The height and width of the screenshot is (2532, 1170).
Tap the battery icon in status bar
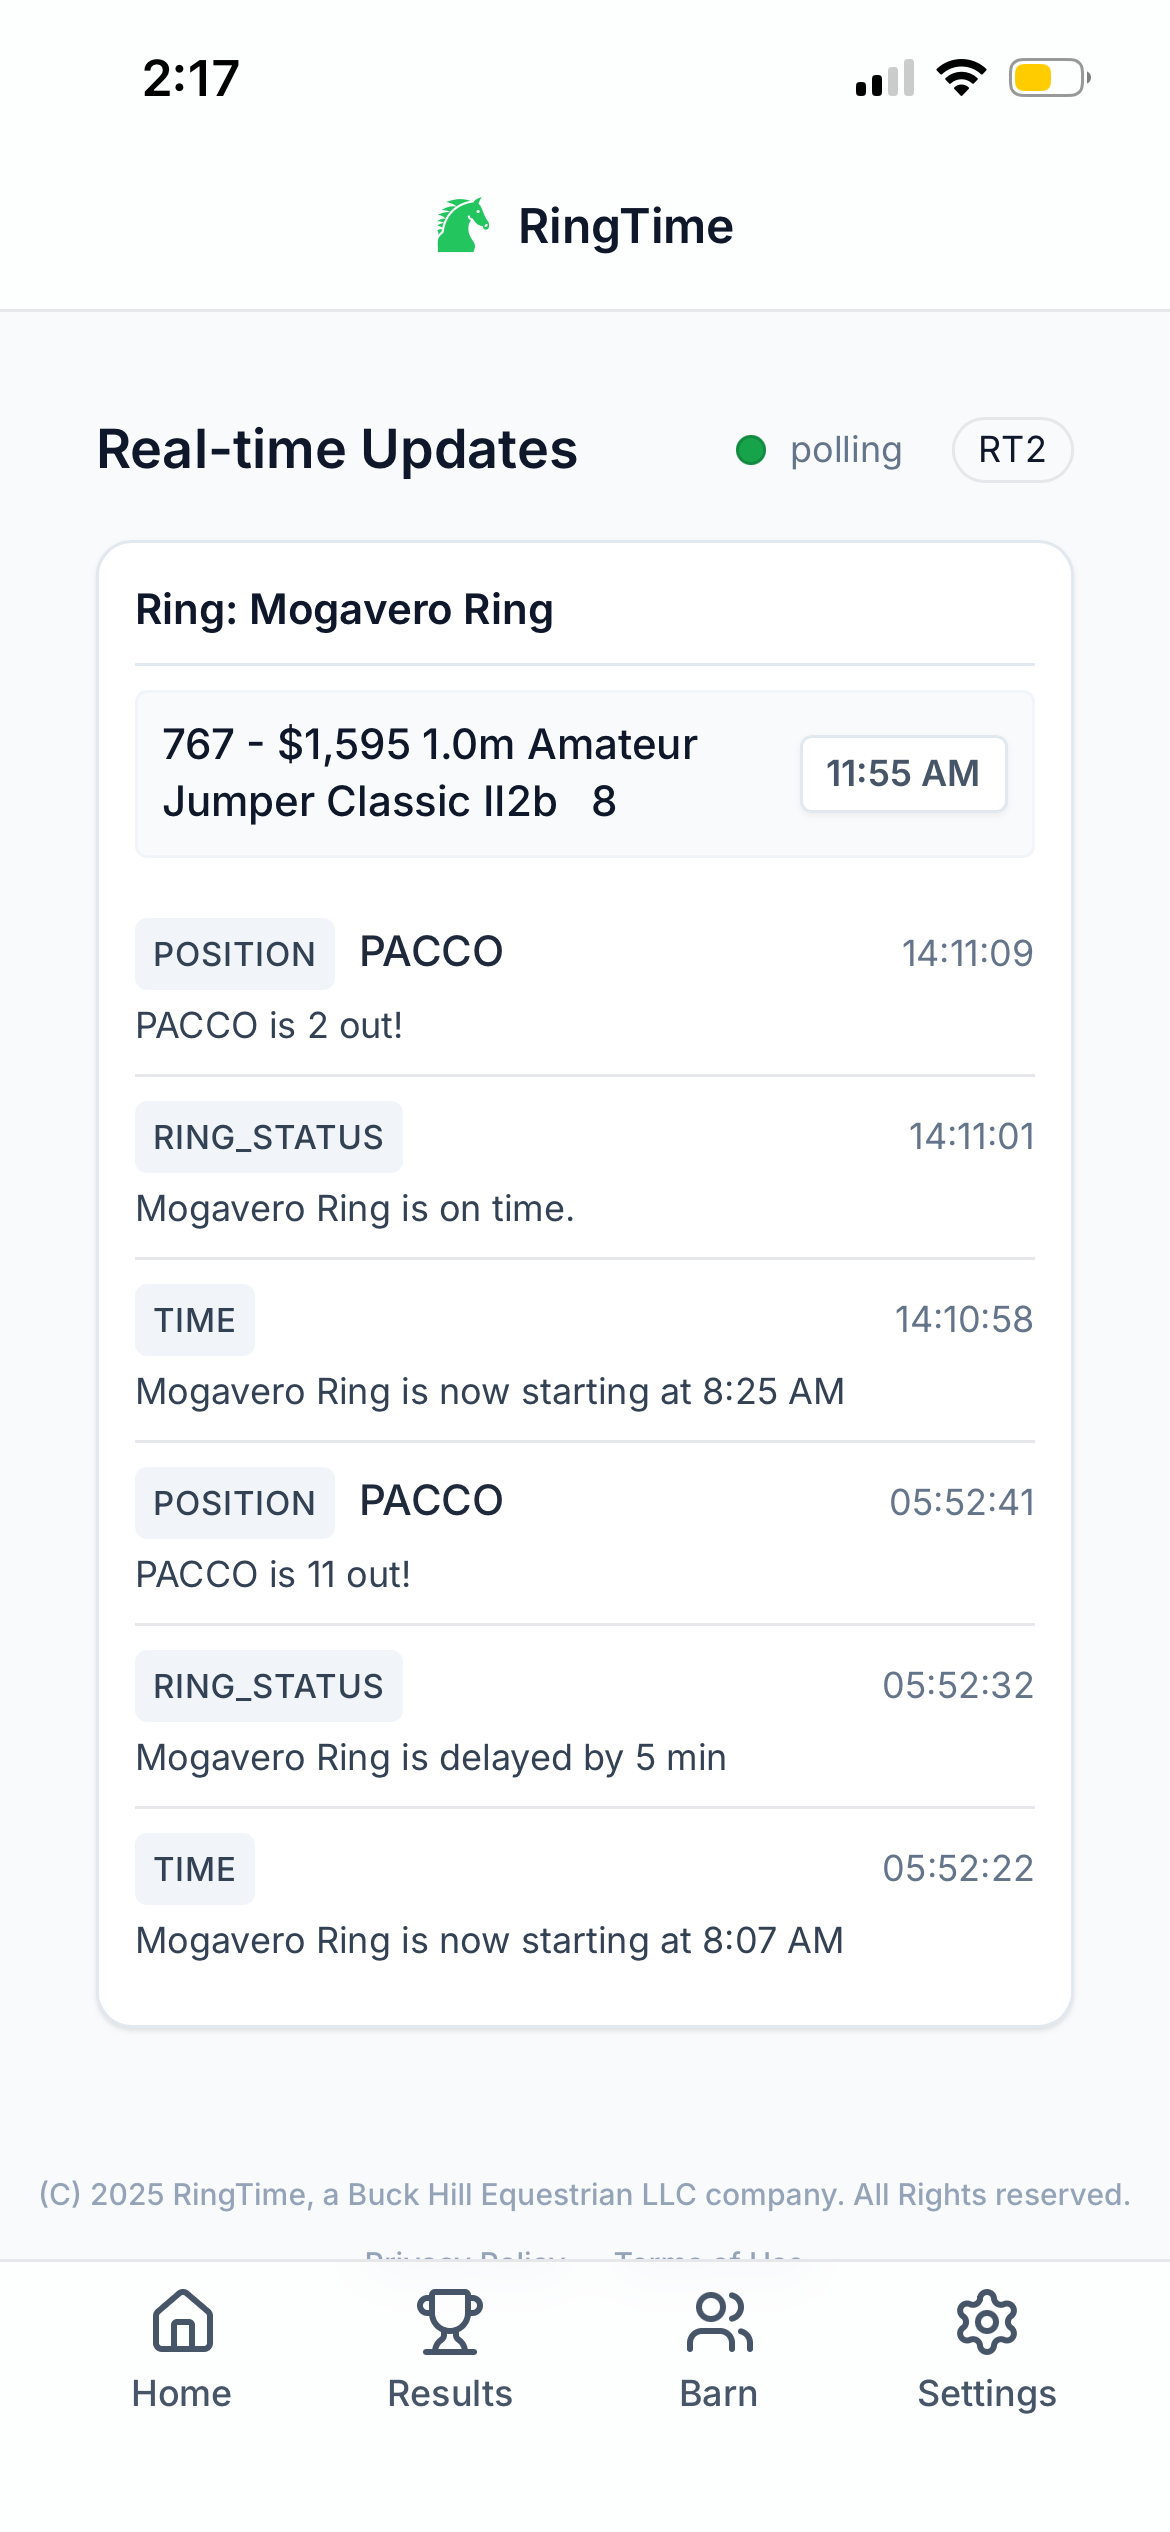click(x=1048, y=78)
